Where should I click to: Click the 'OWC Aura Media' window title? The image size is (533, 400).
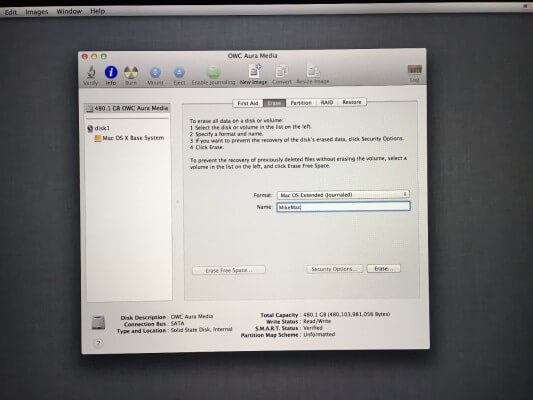pos(253,55)
